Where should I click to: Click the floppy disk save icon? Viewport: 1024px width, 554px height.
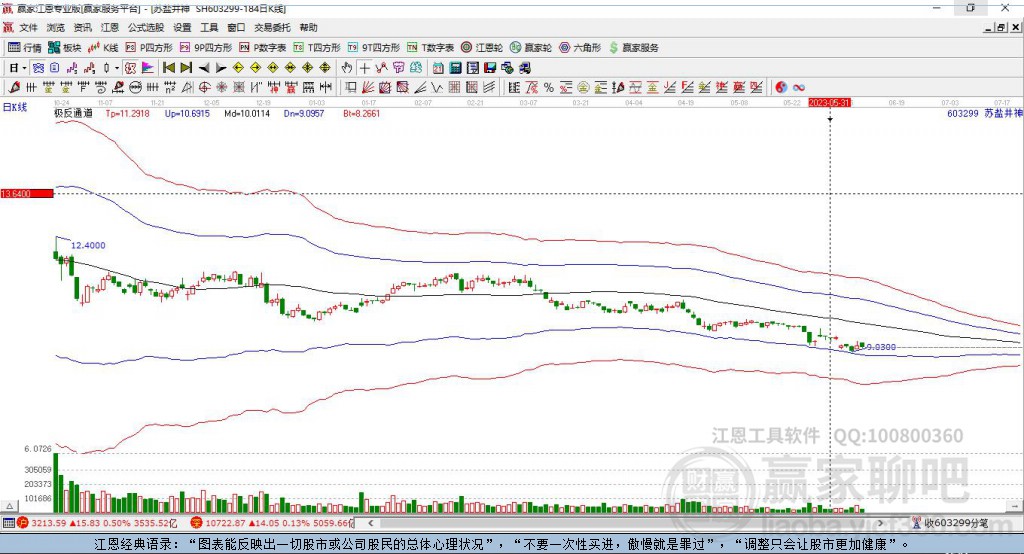click(x=490, y=68)
